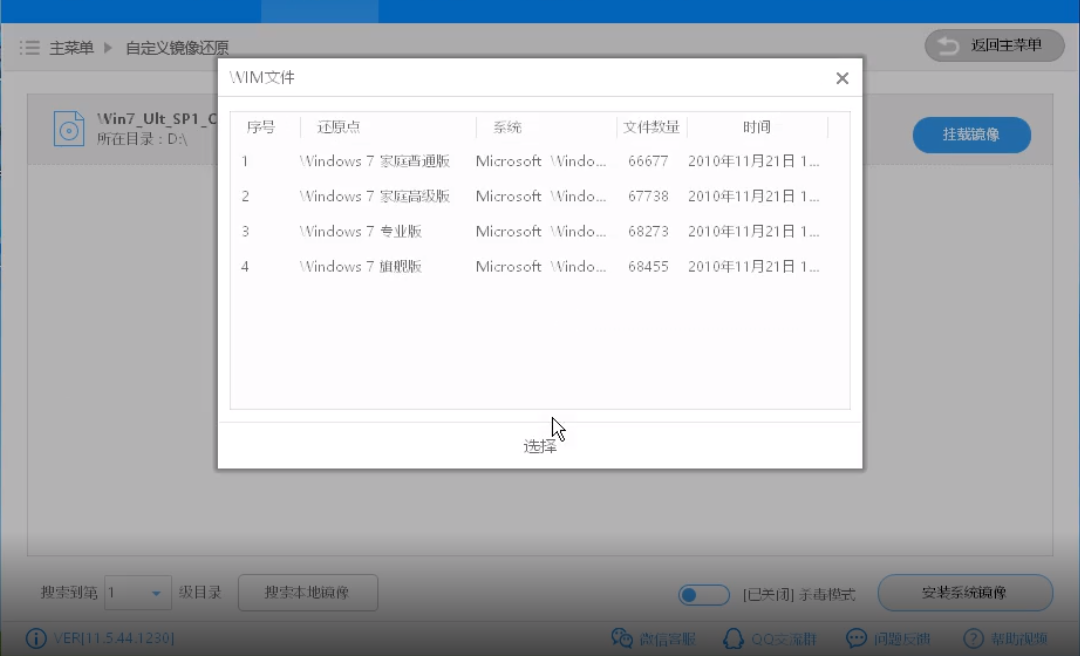Open the QQ交流群 group icon
The width and height of the screenshot is (1080, 656).
tap(734, 637)
